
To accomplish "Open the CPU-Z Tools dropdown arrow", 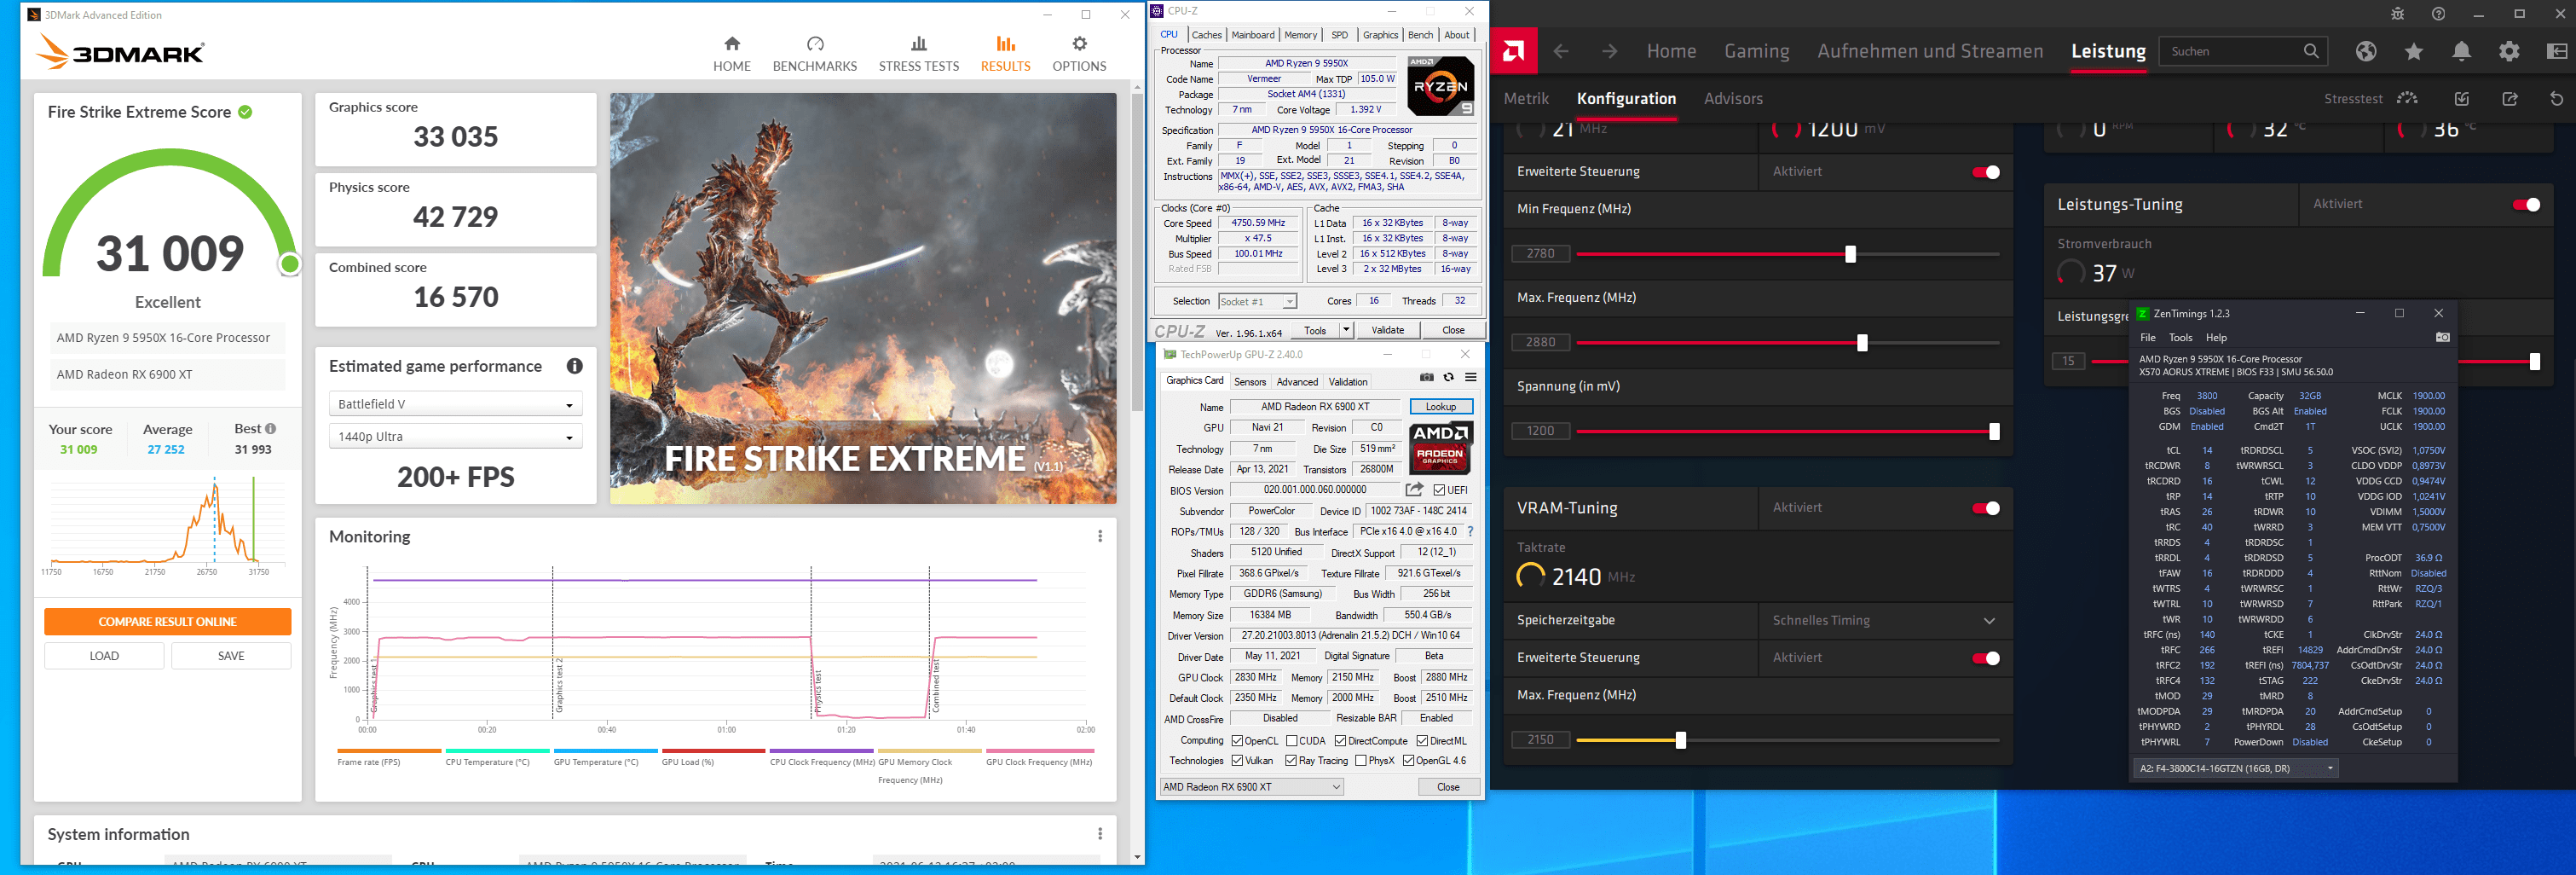I will [x=1346, y=330].
